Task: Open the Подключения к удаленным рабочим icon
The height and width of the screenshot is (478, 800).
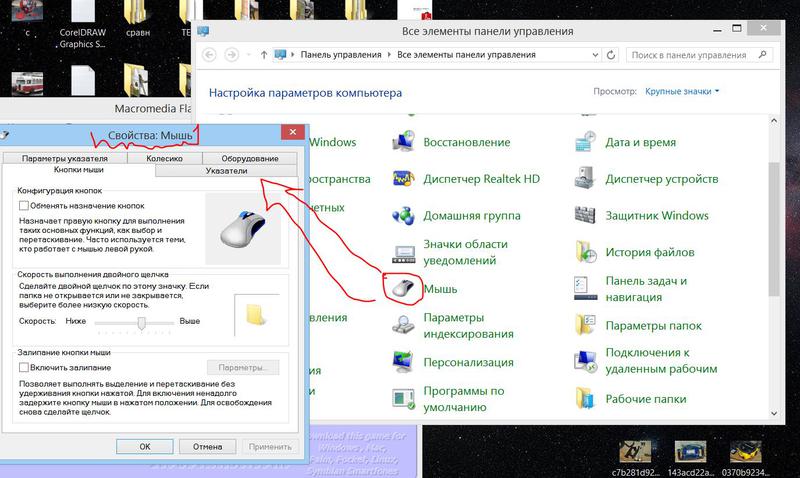Action: point(585,361)
